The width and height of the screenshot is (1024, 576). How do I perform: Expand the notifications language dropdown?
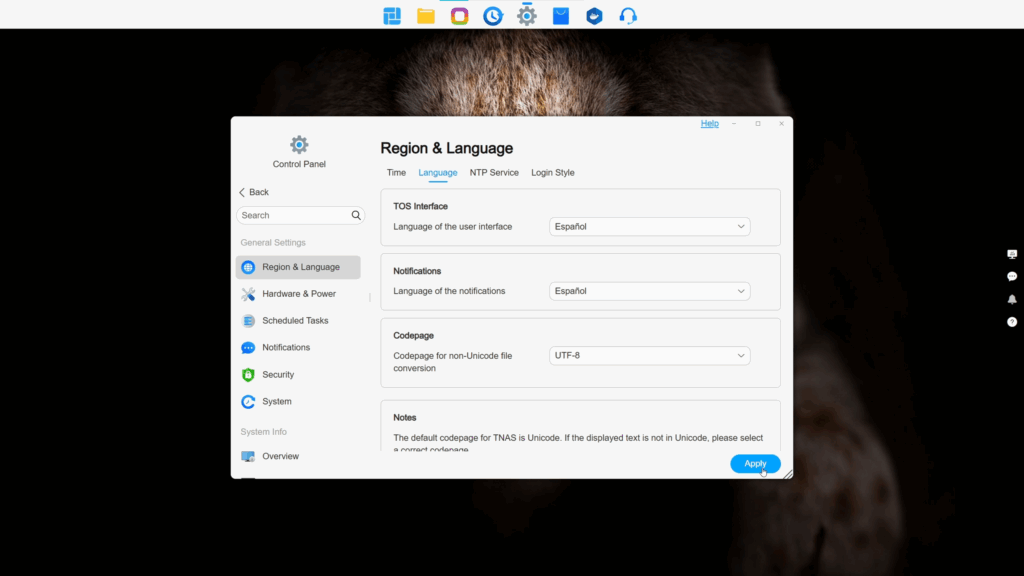click(649, 292)
